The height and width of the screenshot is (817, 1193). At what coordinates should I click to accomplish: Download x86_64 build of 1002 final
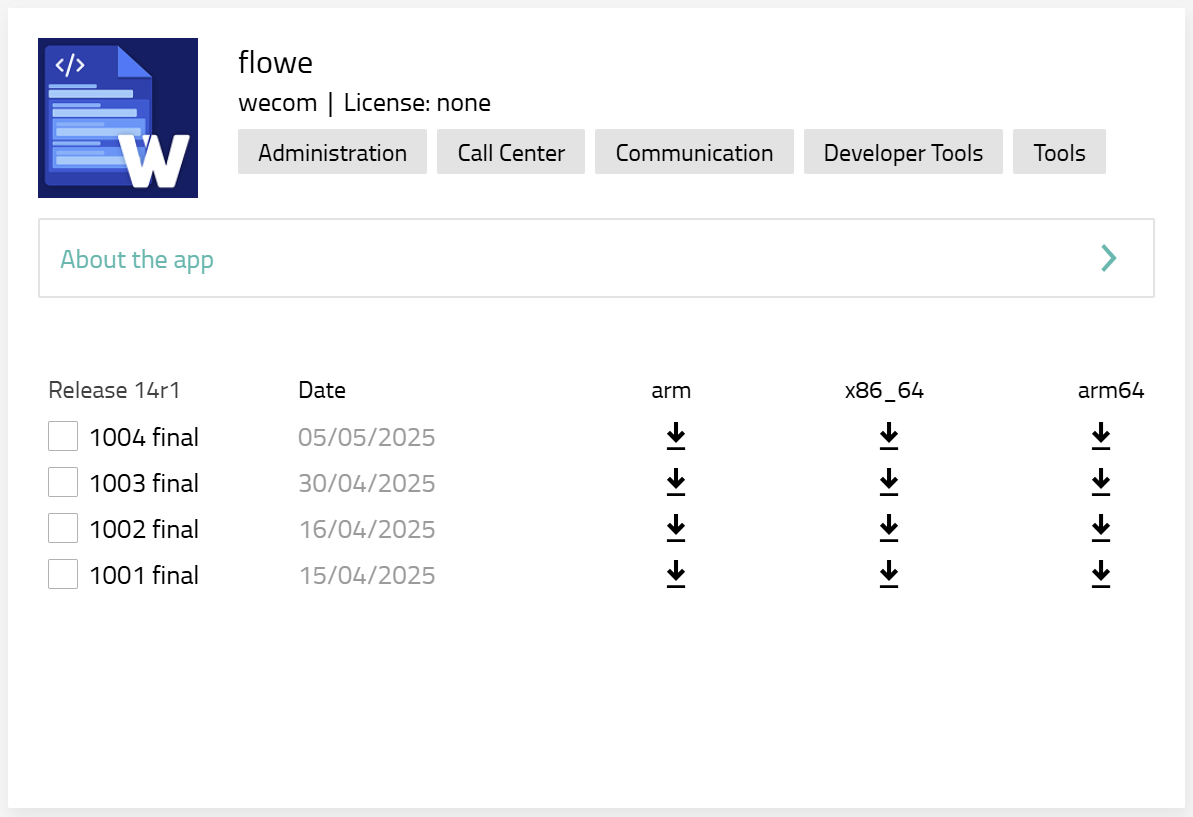[889, 528]
